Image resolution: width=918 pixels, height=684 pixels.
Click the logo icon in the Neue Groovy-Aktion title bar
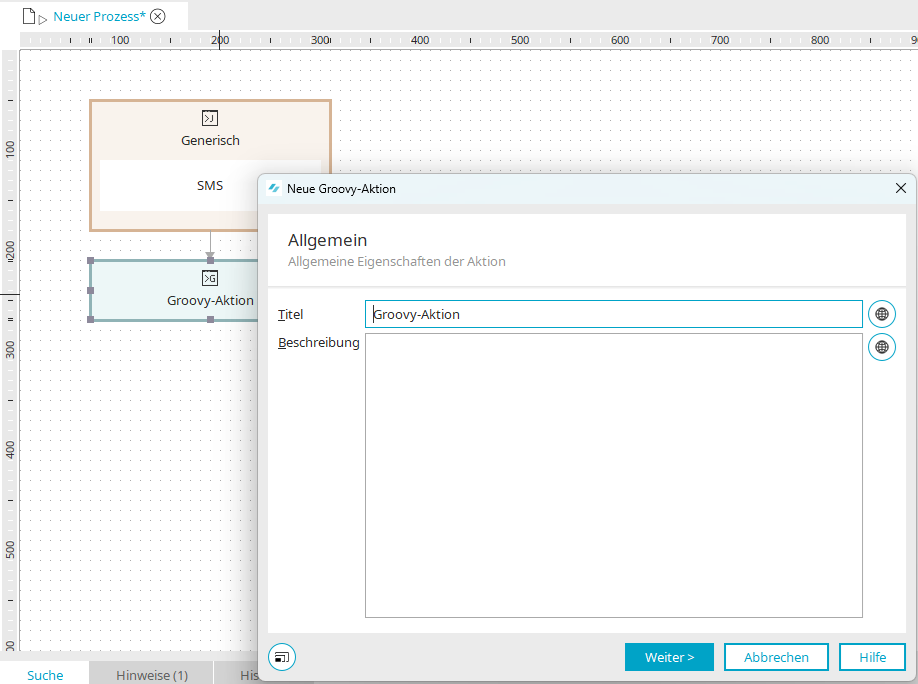tap(274, 188)
